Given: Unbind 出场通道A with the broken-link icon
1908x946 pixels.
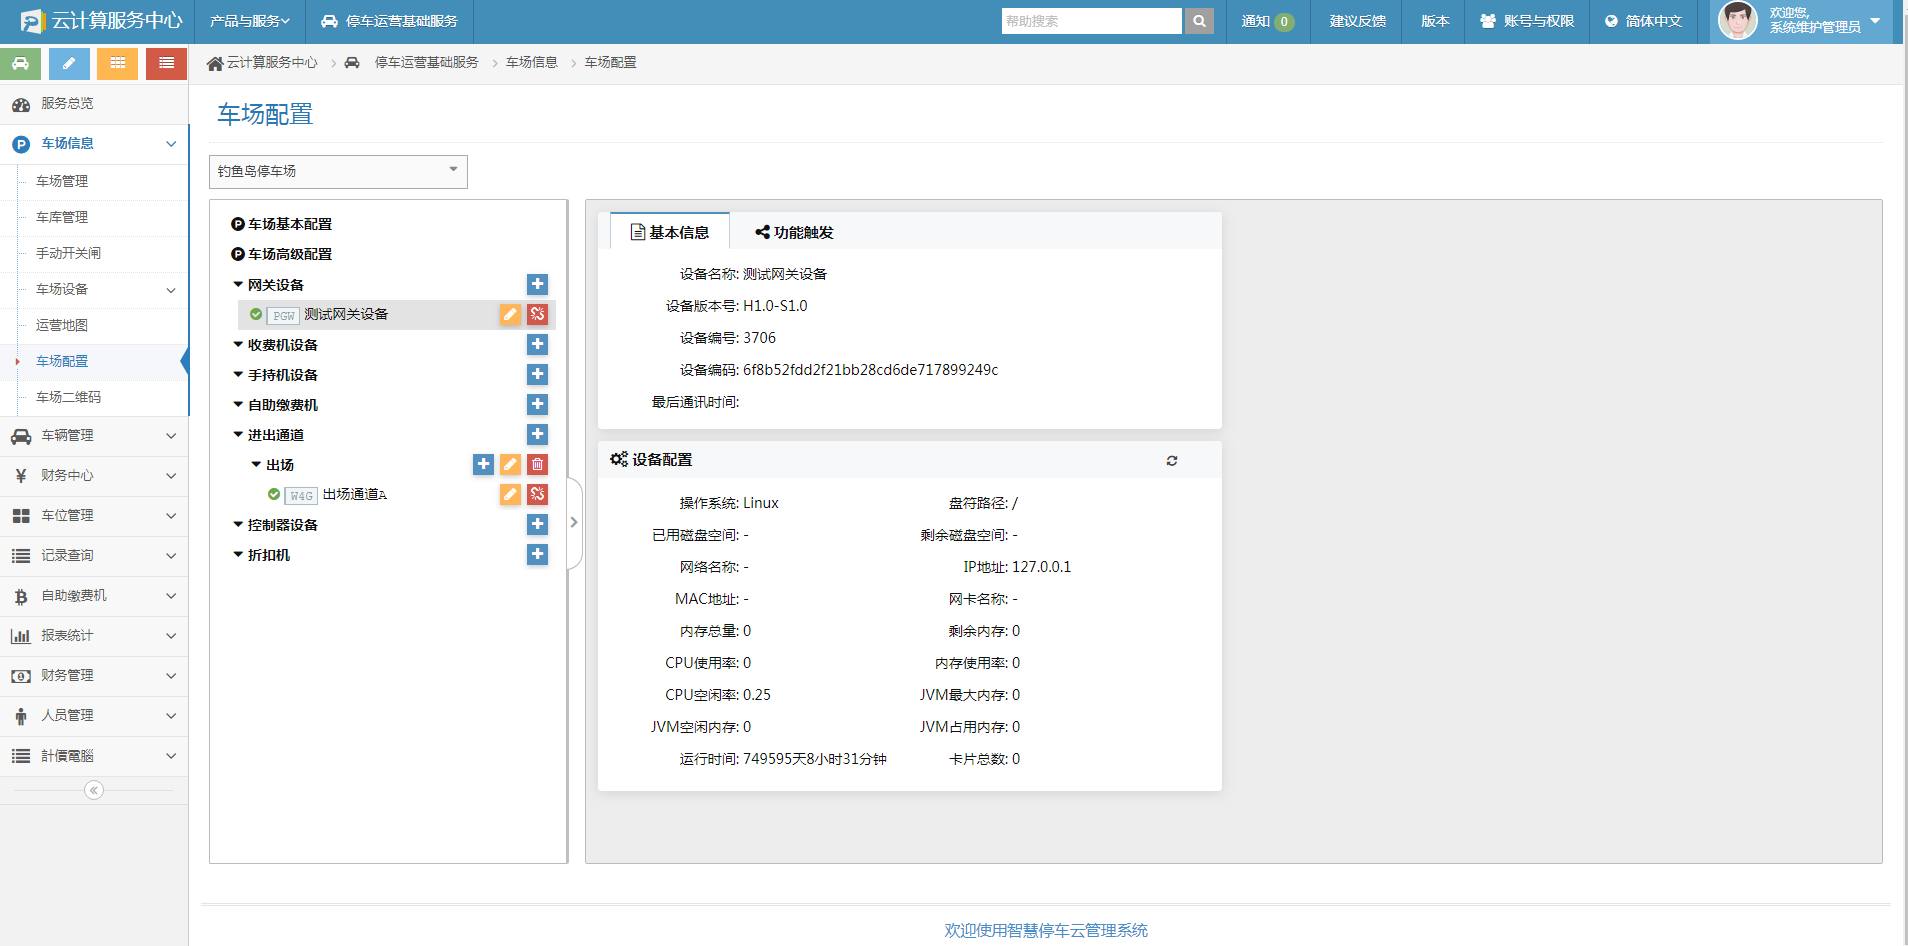Looking at the screenshot, I should point(538,494).
